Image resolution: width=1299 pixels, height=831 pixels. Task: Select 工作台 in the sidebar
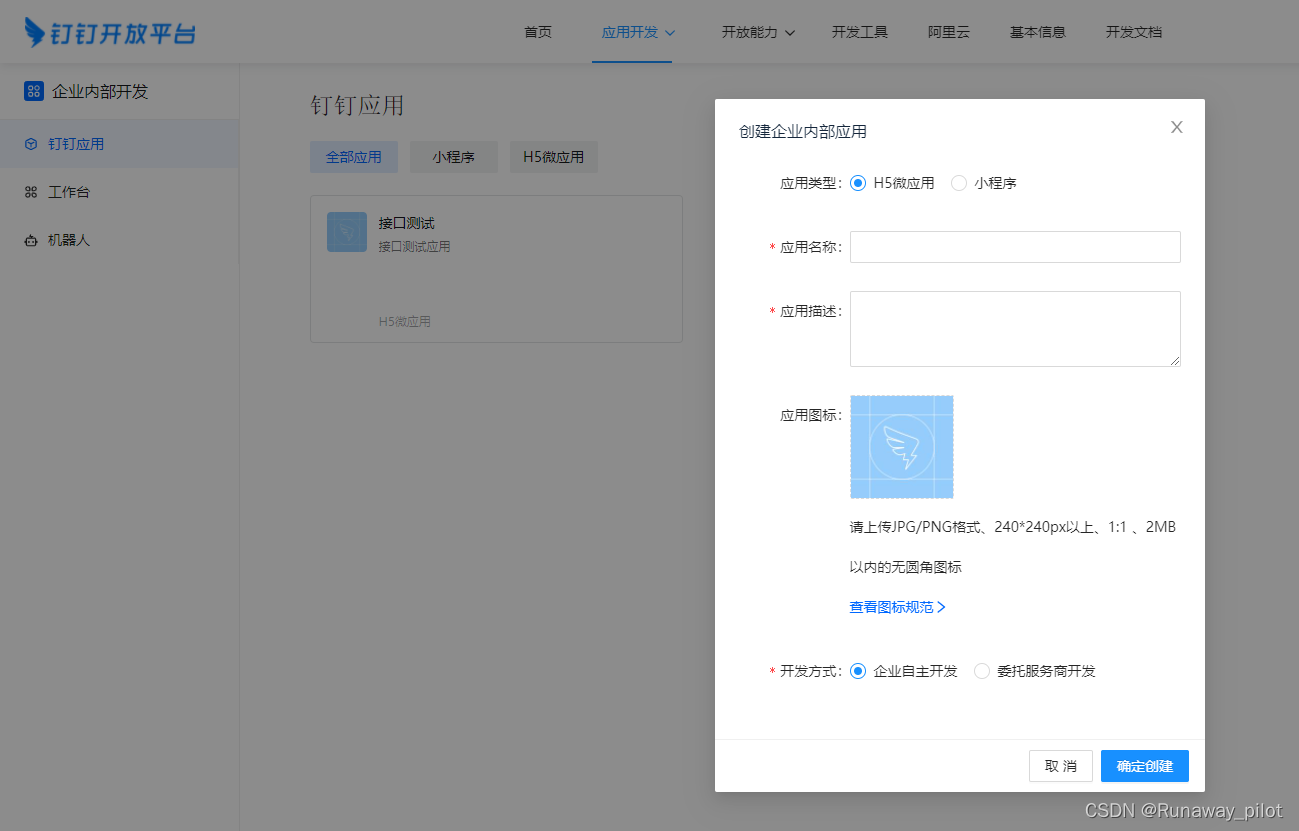pyautogui.click(x=120, y=192)
